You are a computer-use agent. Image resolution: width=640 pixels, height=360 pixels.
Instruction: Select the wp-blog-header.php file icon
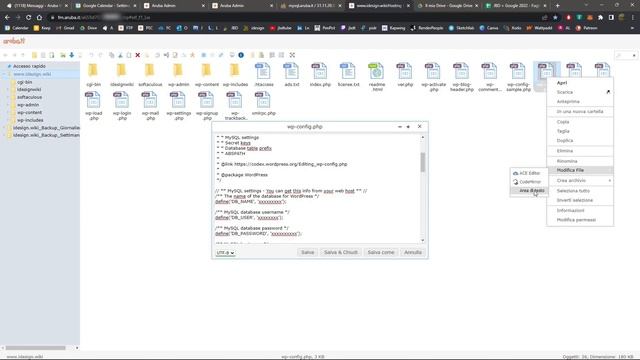point(461,71)
